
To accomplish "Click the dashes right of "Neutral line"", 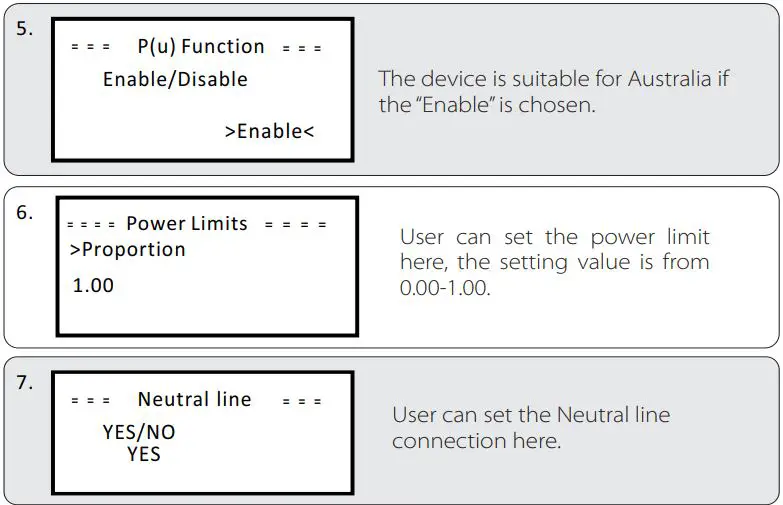I will [x=302, y=401].
